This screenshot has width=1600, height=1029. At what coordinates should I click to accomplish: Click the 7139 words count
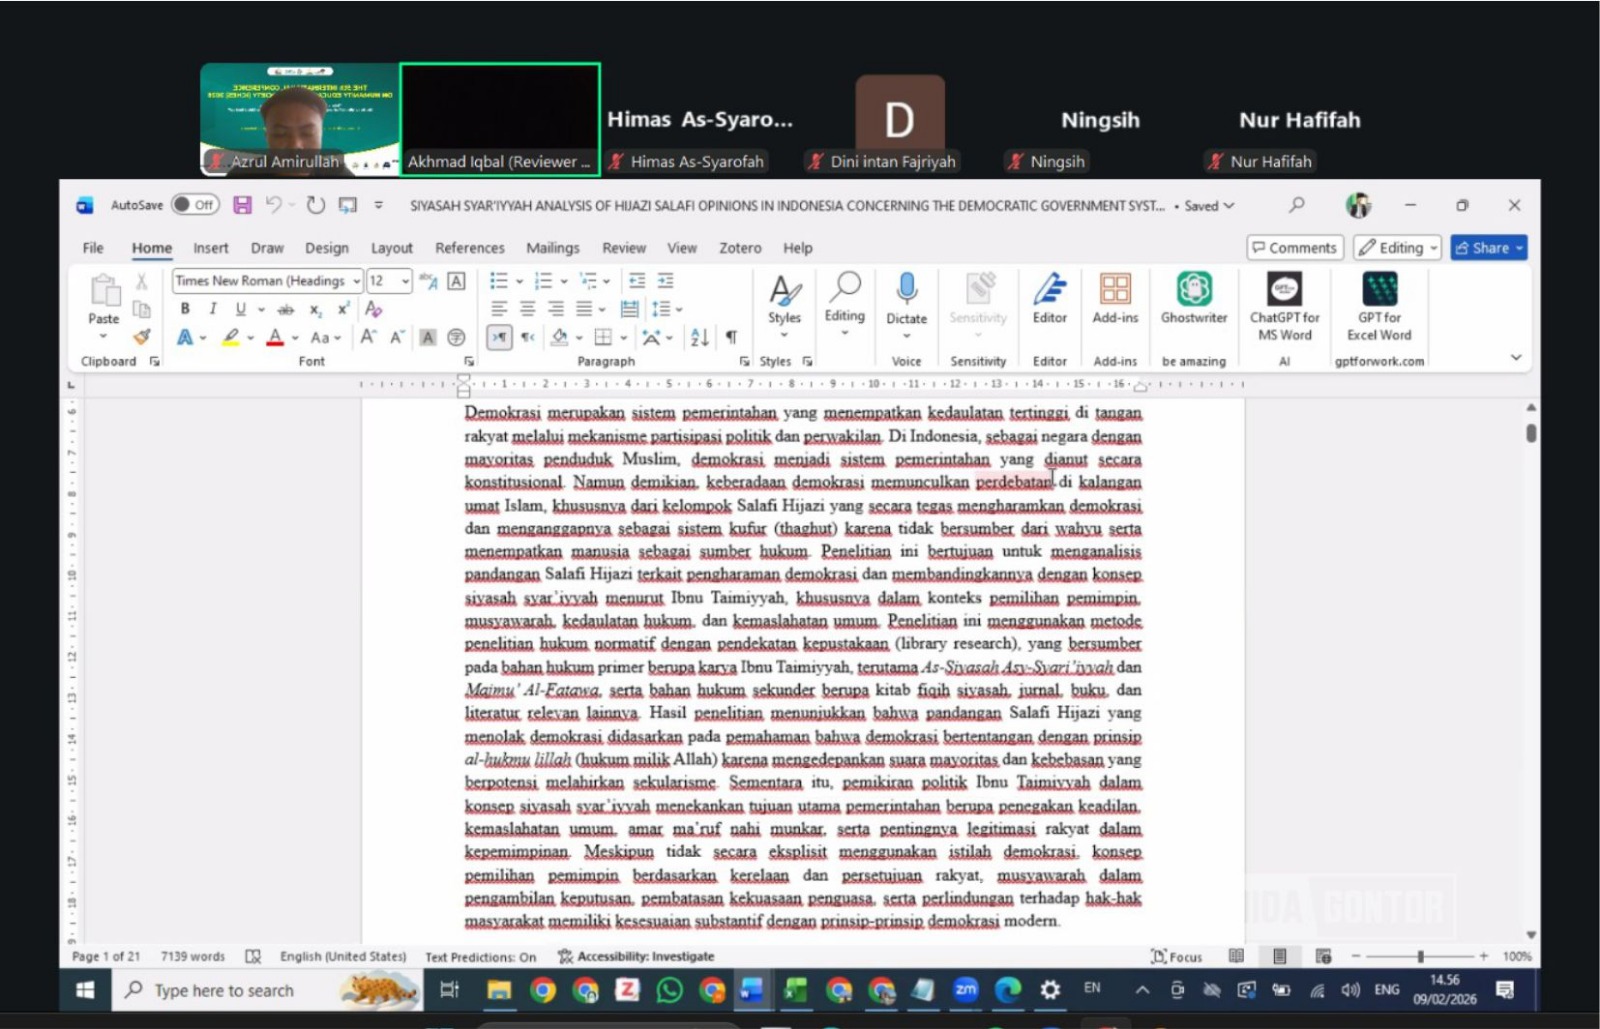coord(193,957)
